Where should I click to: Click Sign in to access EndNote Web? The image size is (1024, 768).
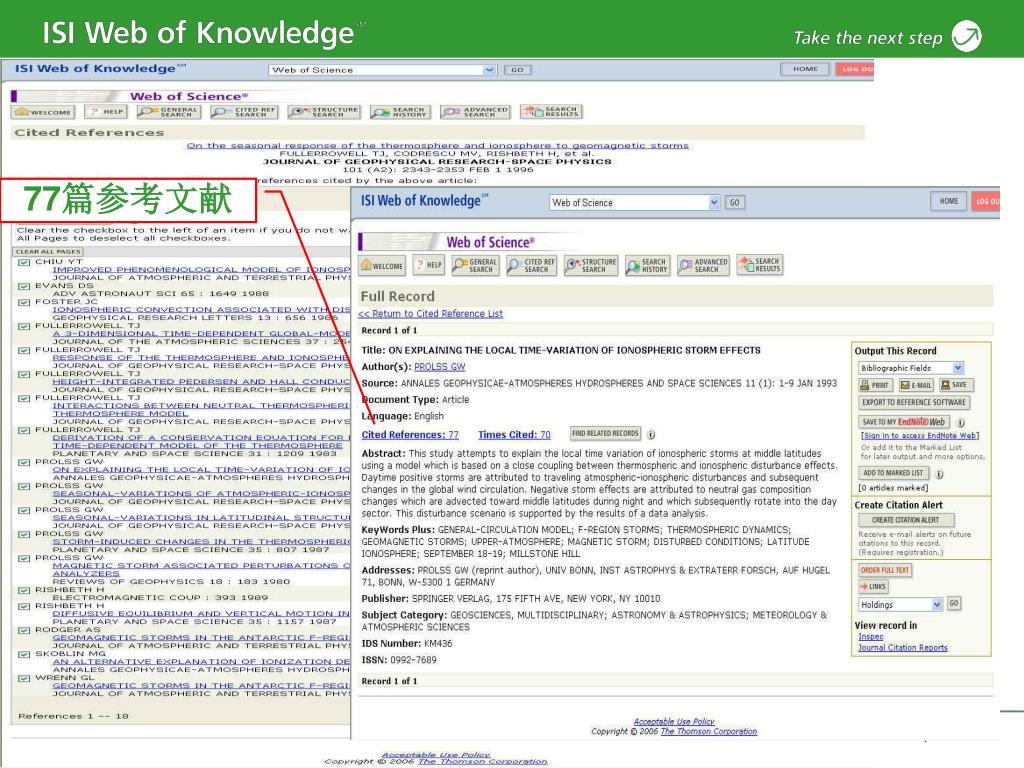(920, 436)
